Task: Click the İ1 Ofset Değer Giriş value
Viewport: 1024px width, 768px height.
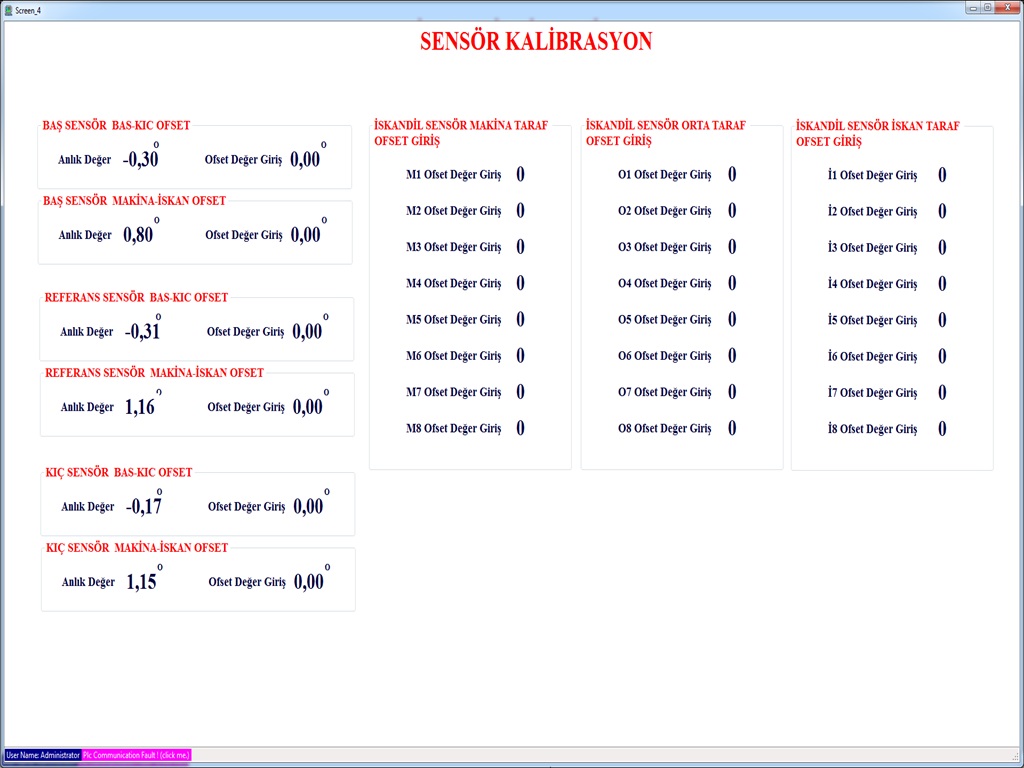Action: point(942,175)
